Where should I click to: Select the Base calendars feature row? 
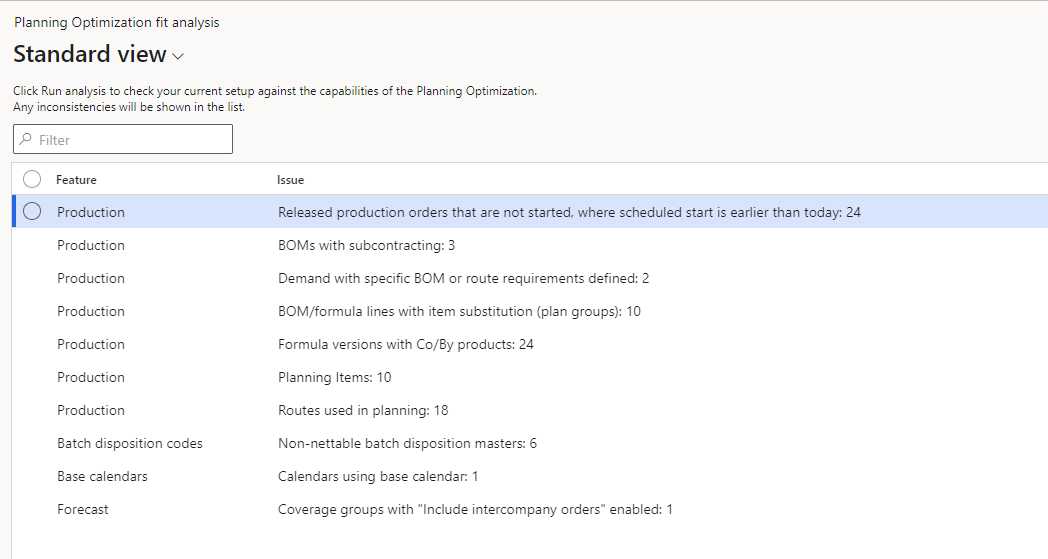pyautogui.click(x=102, y=476)
